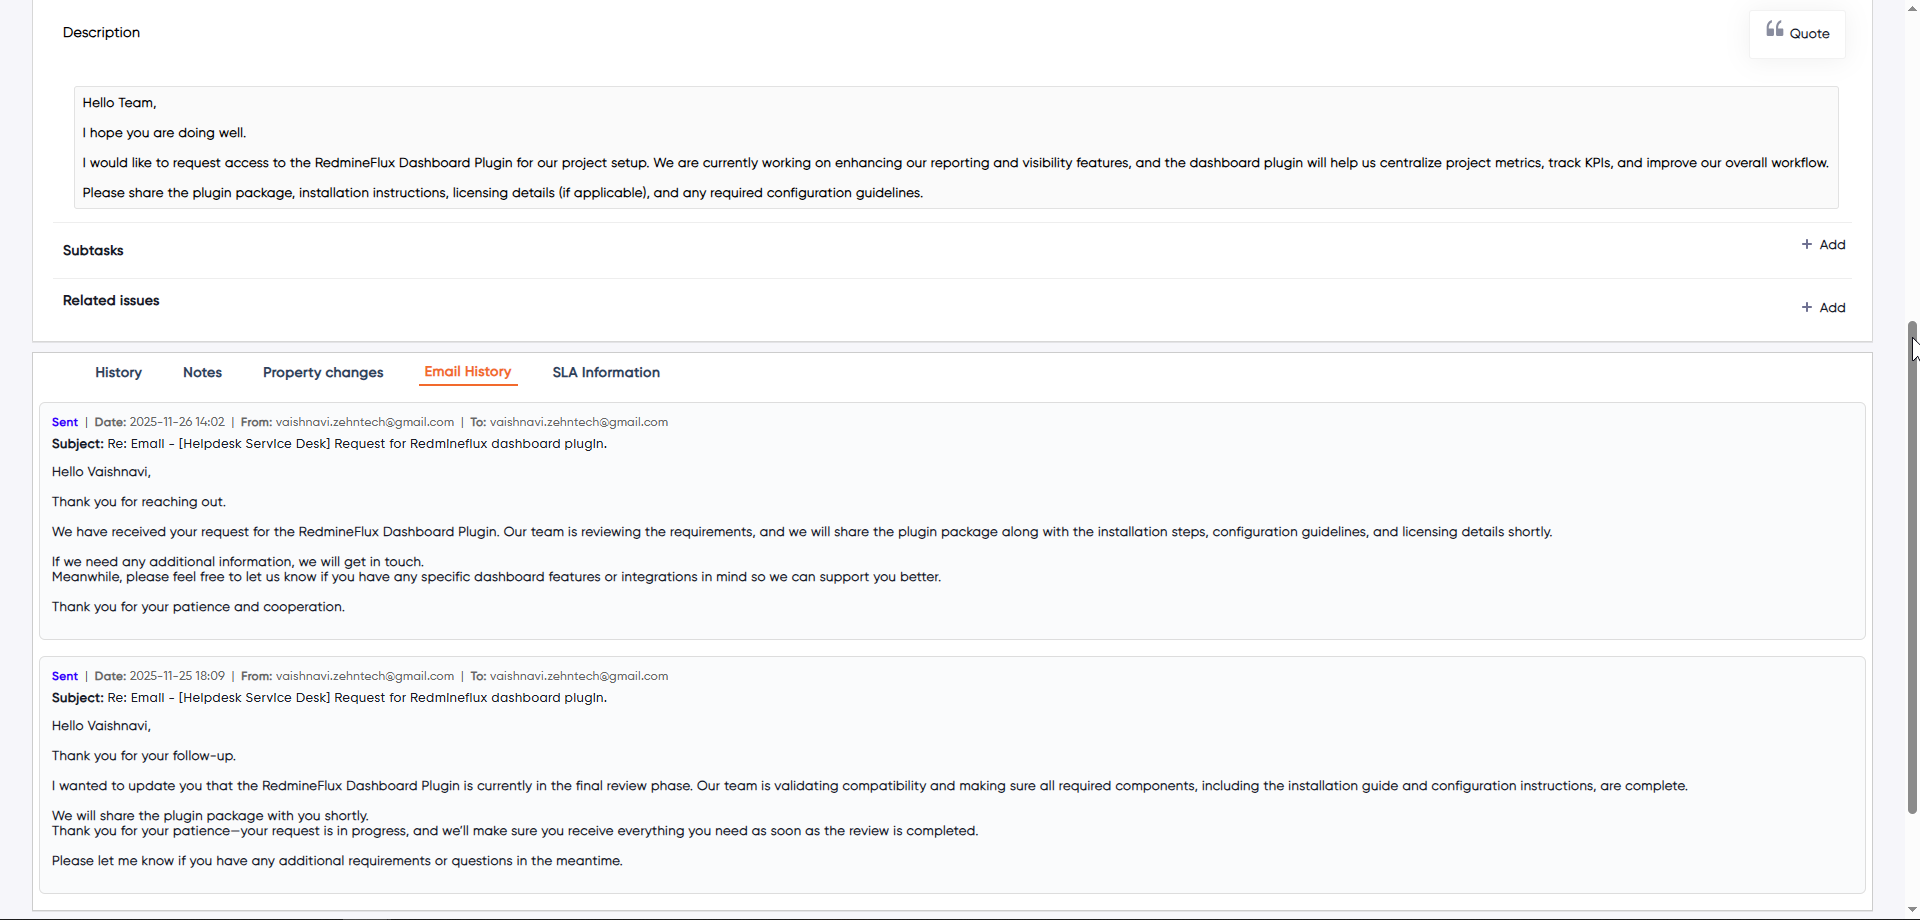1920x920 pixels.
Task: Click the sender email address in the second email
Action: pyautogui.click(x=363, y=675)
